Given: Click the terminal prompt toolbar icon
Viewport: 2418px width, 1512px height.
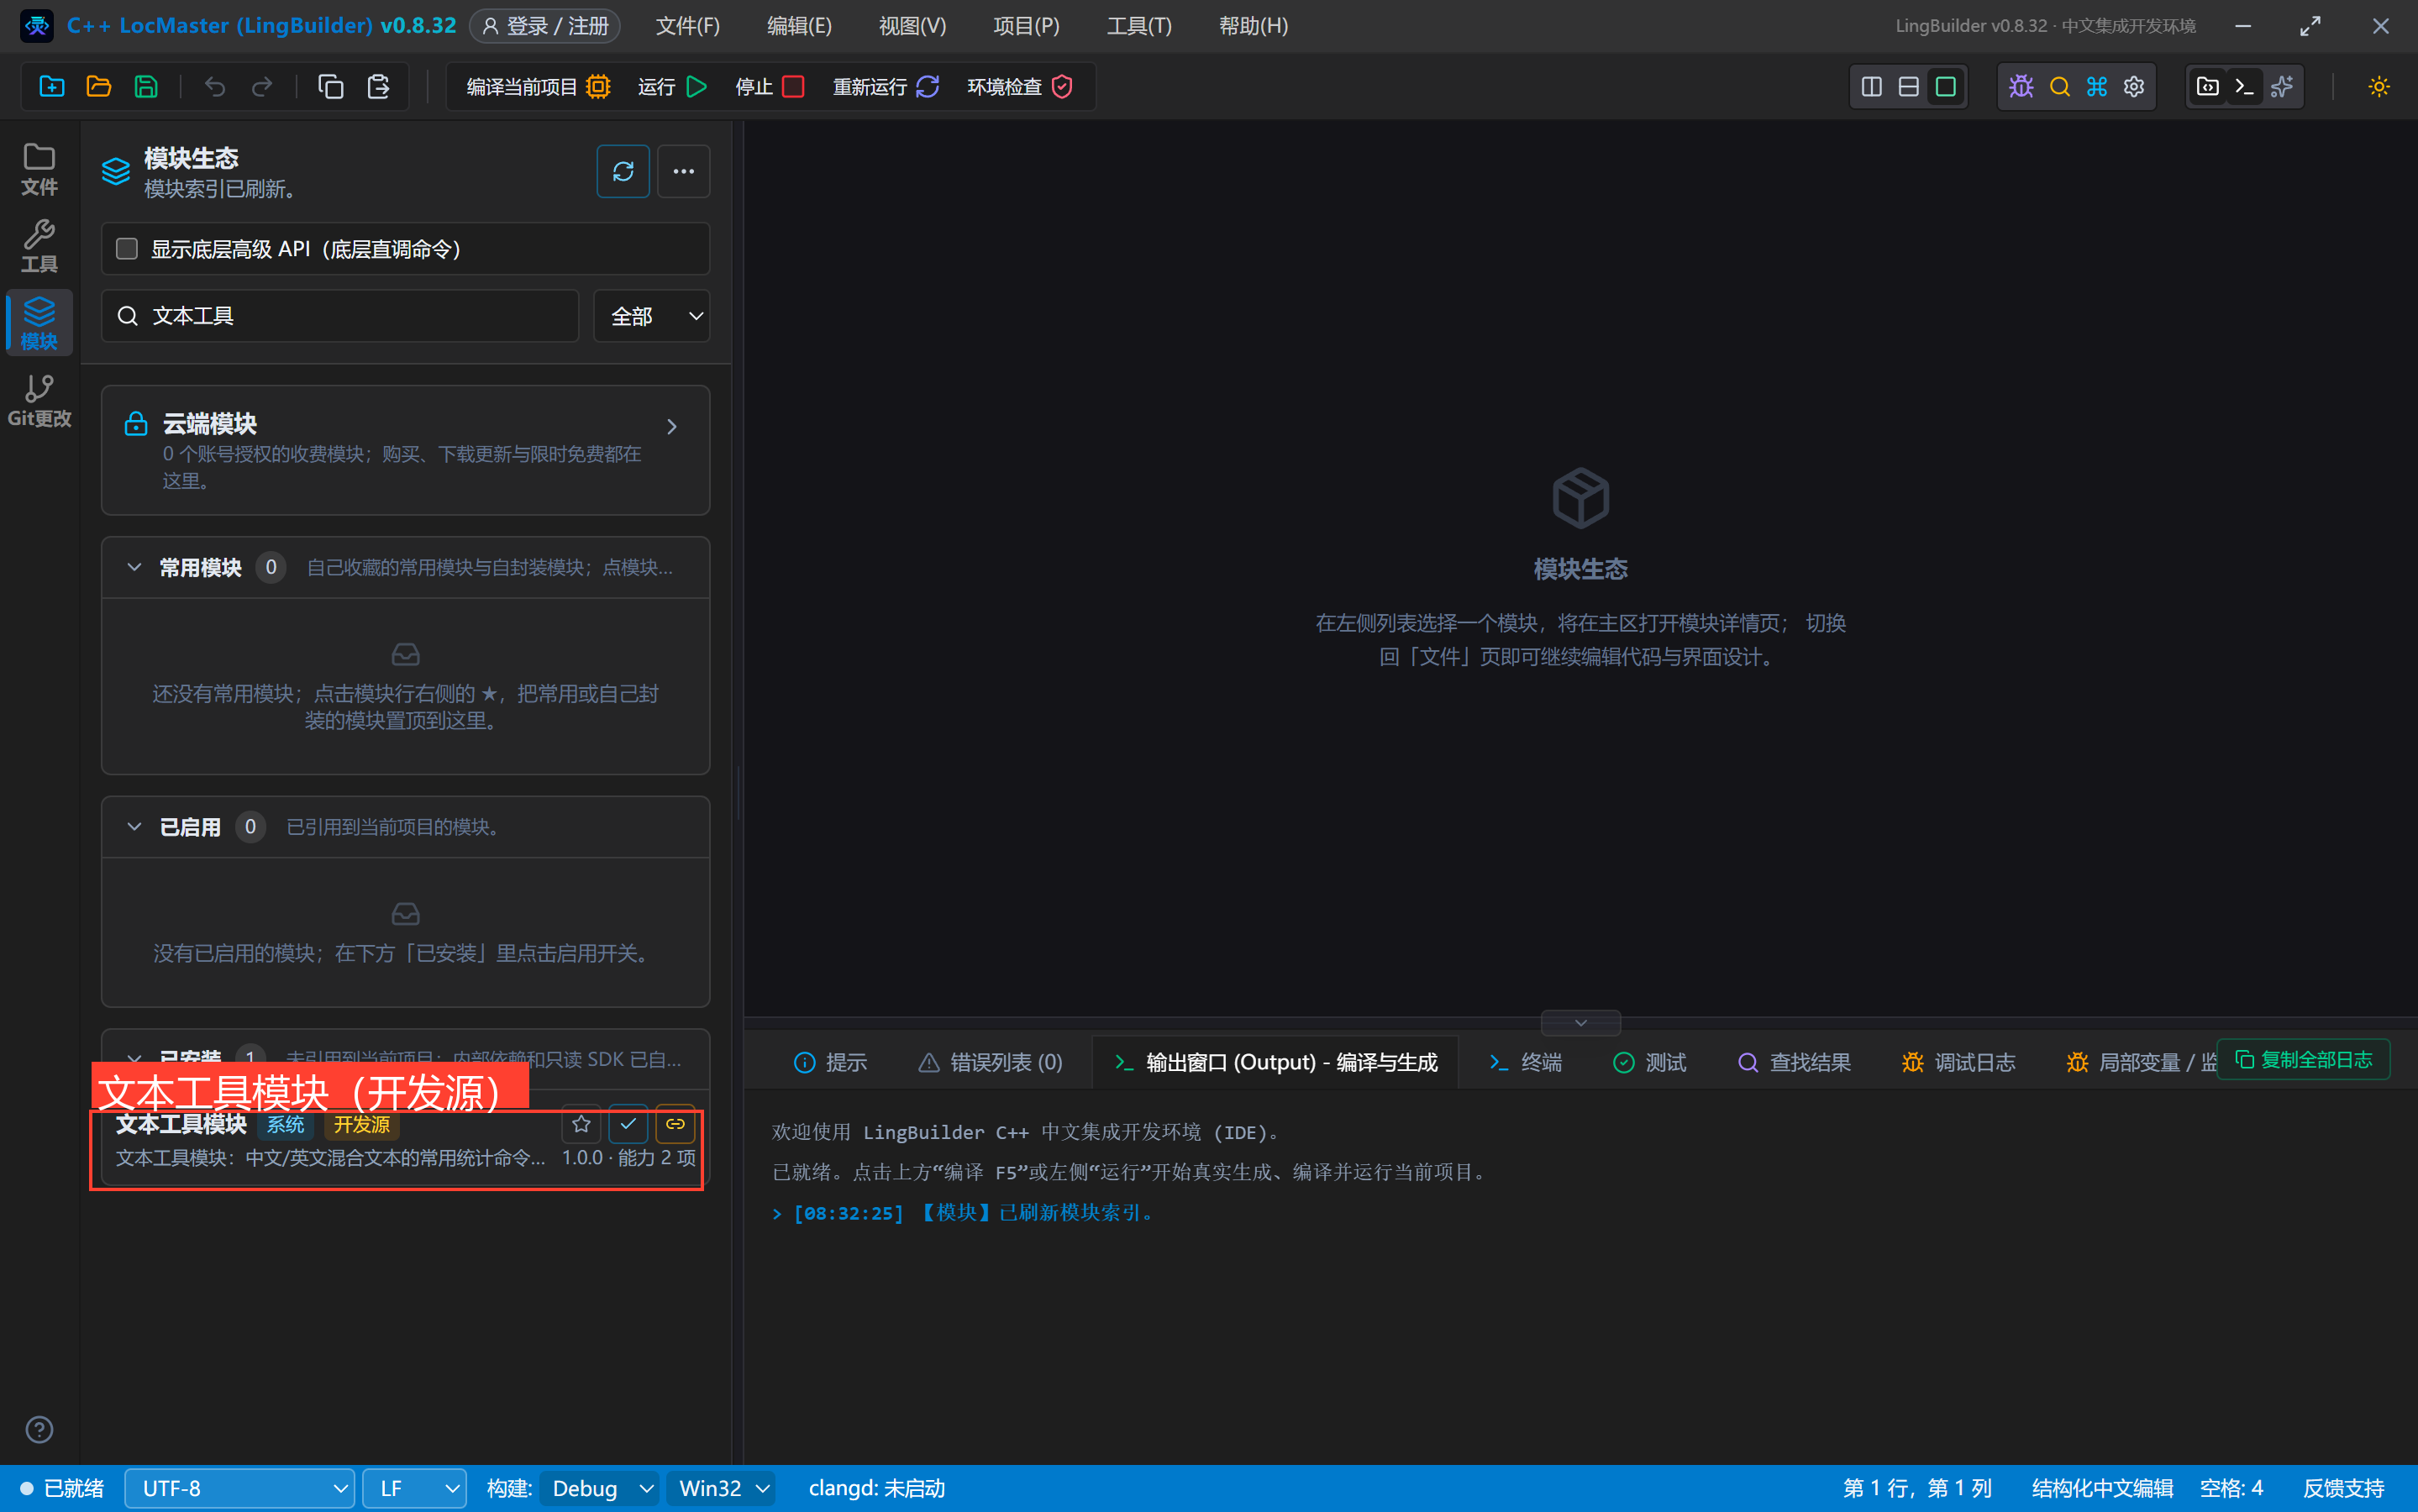Looking at the screenshot, I should point(2244,87).
